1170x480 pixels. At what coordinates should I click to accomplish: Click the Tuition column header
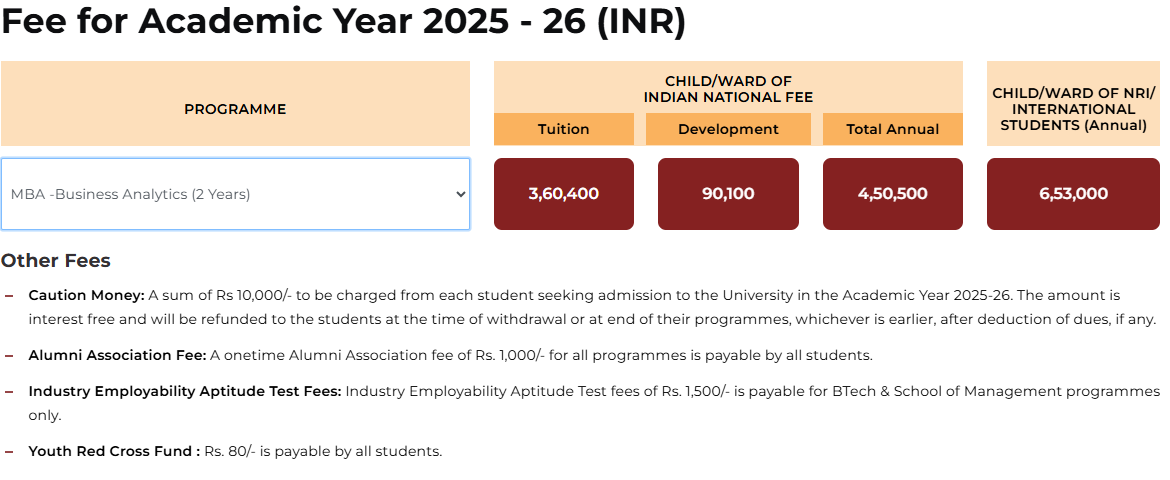pyautogui.click(x=564, y=129)
